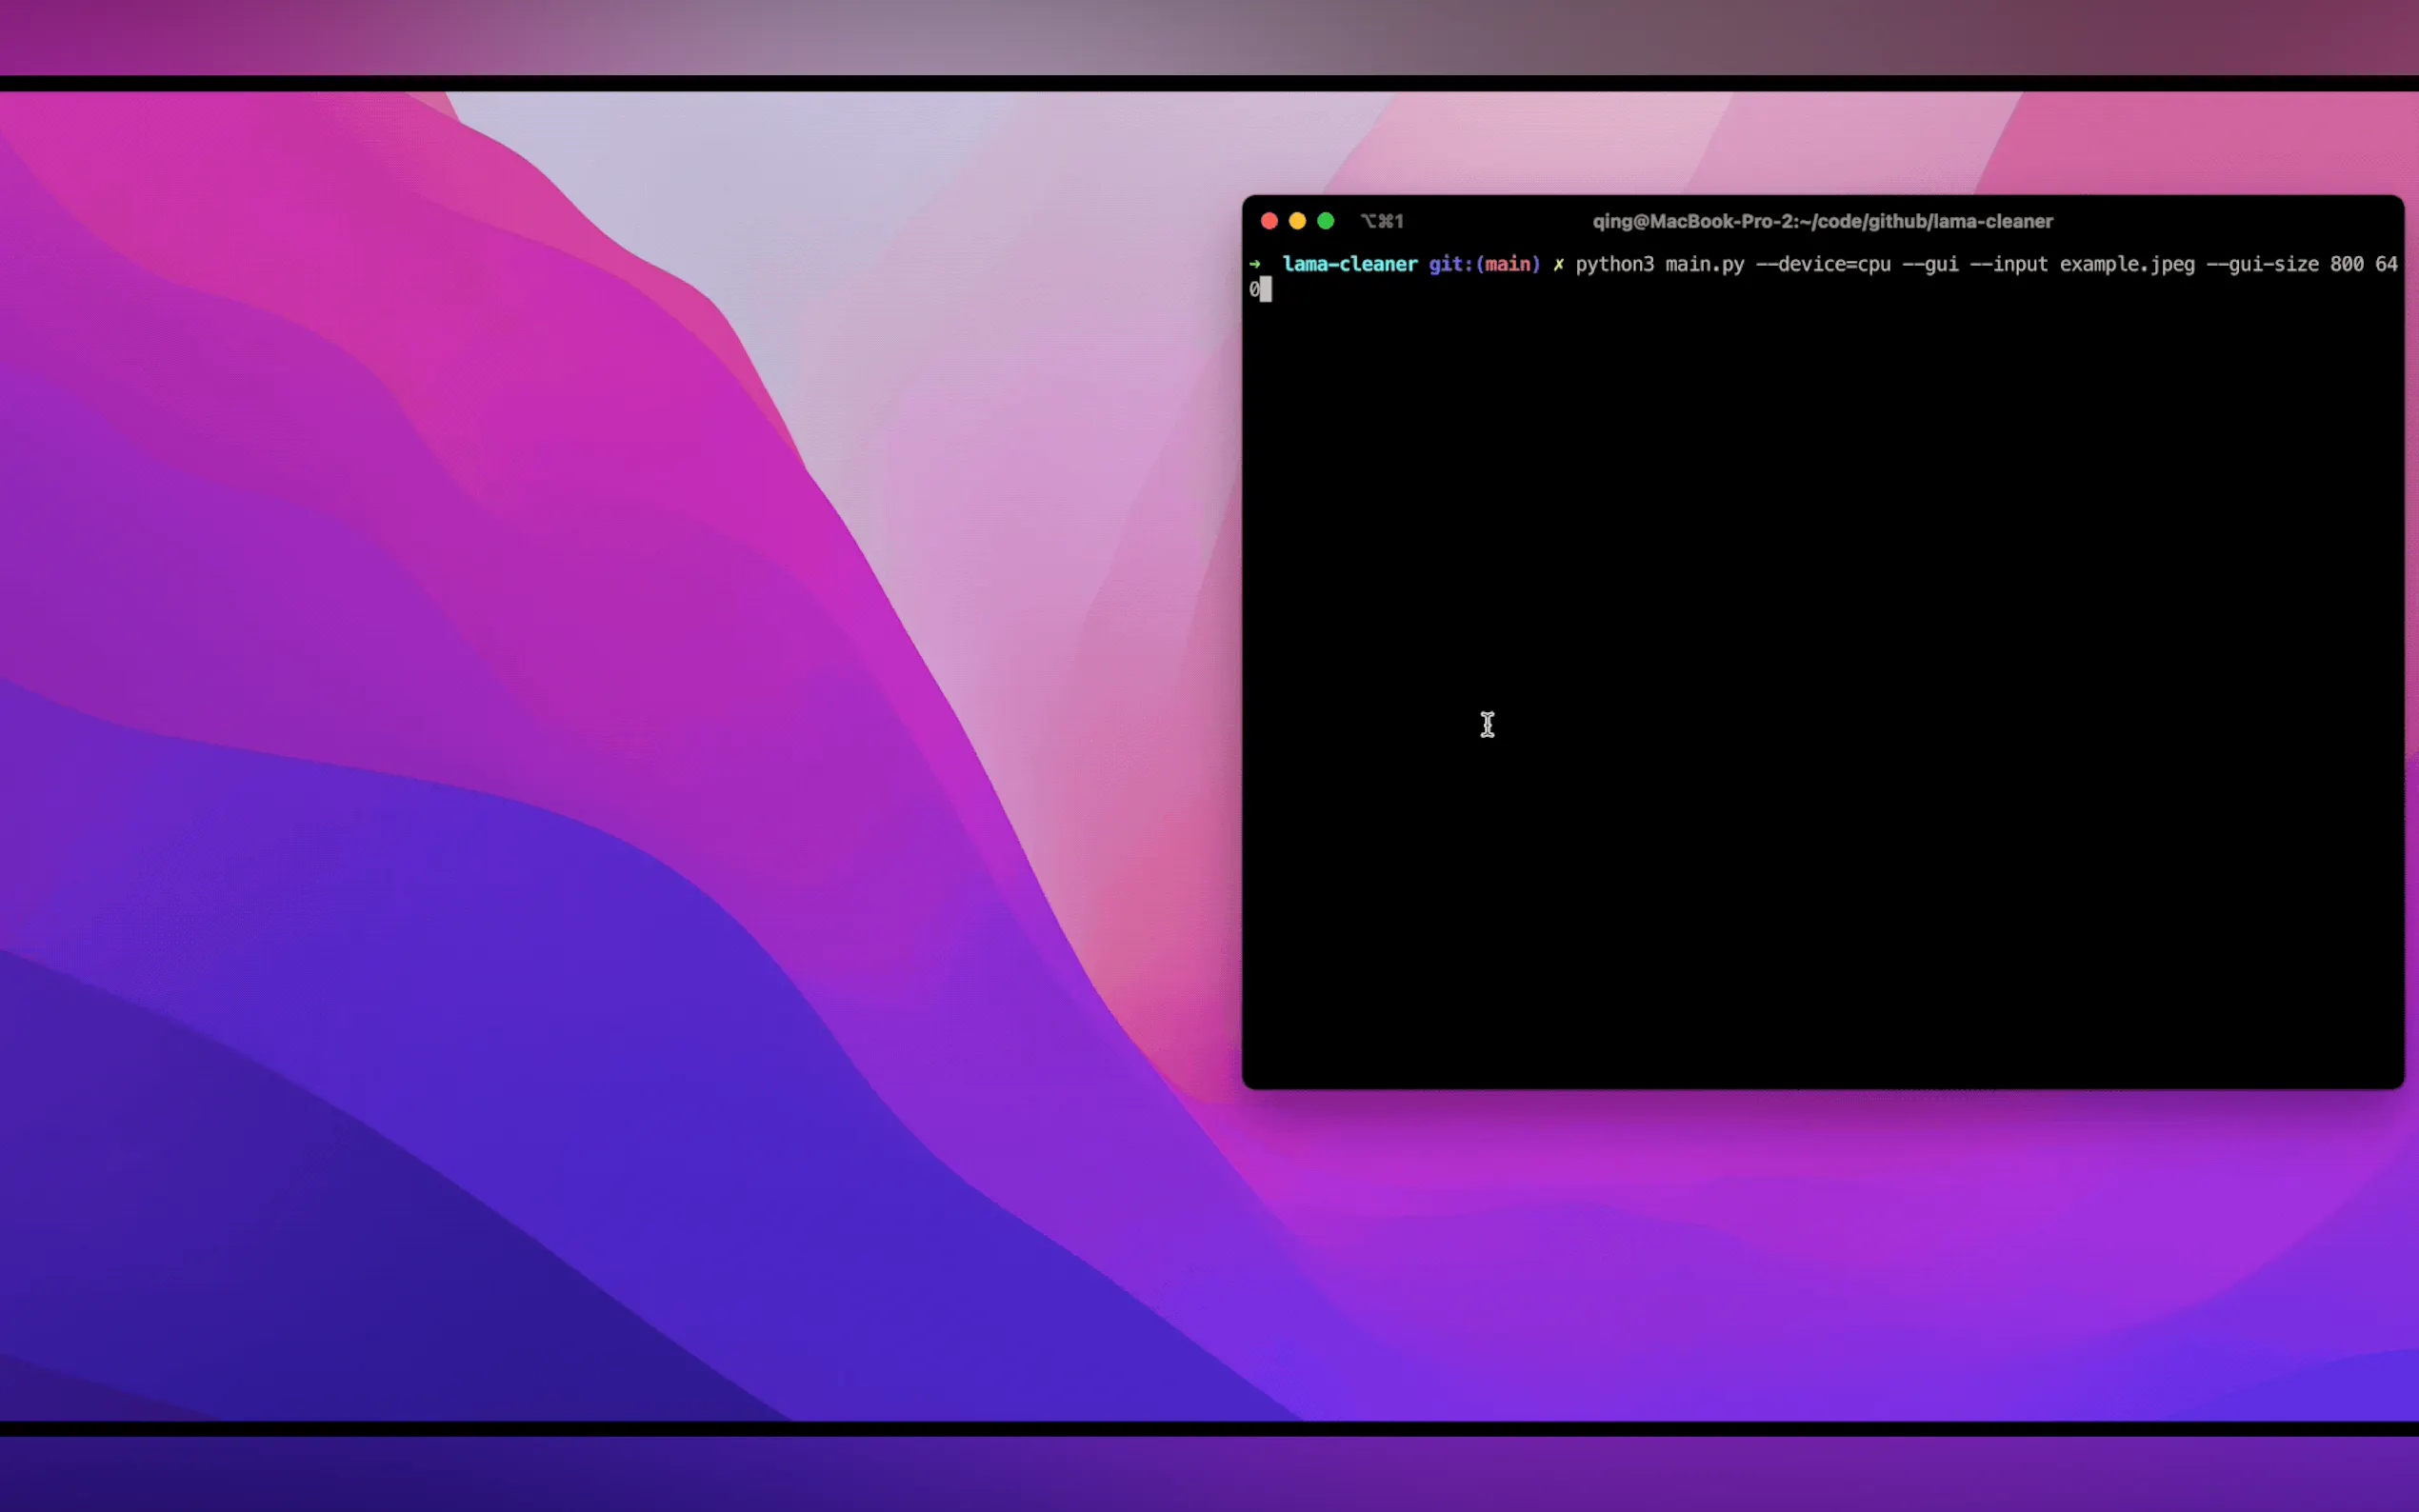Maximize the terminal with green button
Image resolution: width=2419 pixels, height=1512 pixels.
[x=1325, y=221]
